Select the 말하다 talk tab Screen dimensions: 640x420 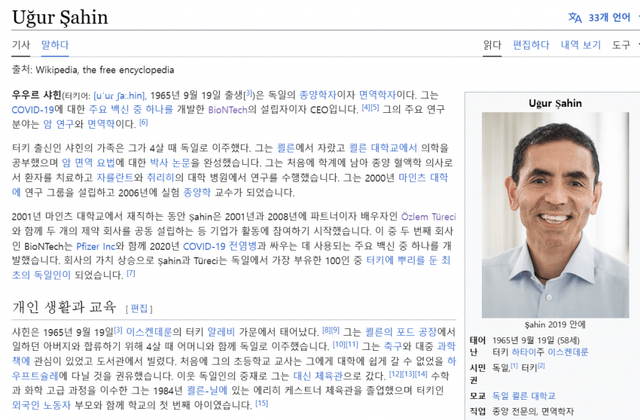(55, 45)
